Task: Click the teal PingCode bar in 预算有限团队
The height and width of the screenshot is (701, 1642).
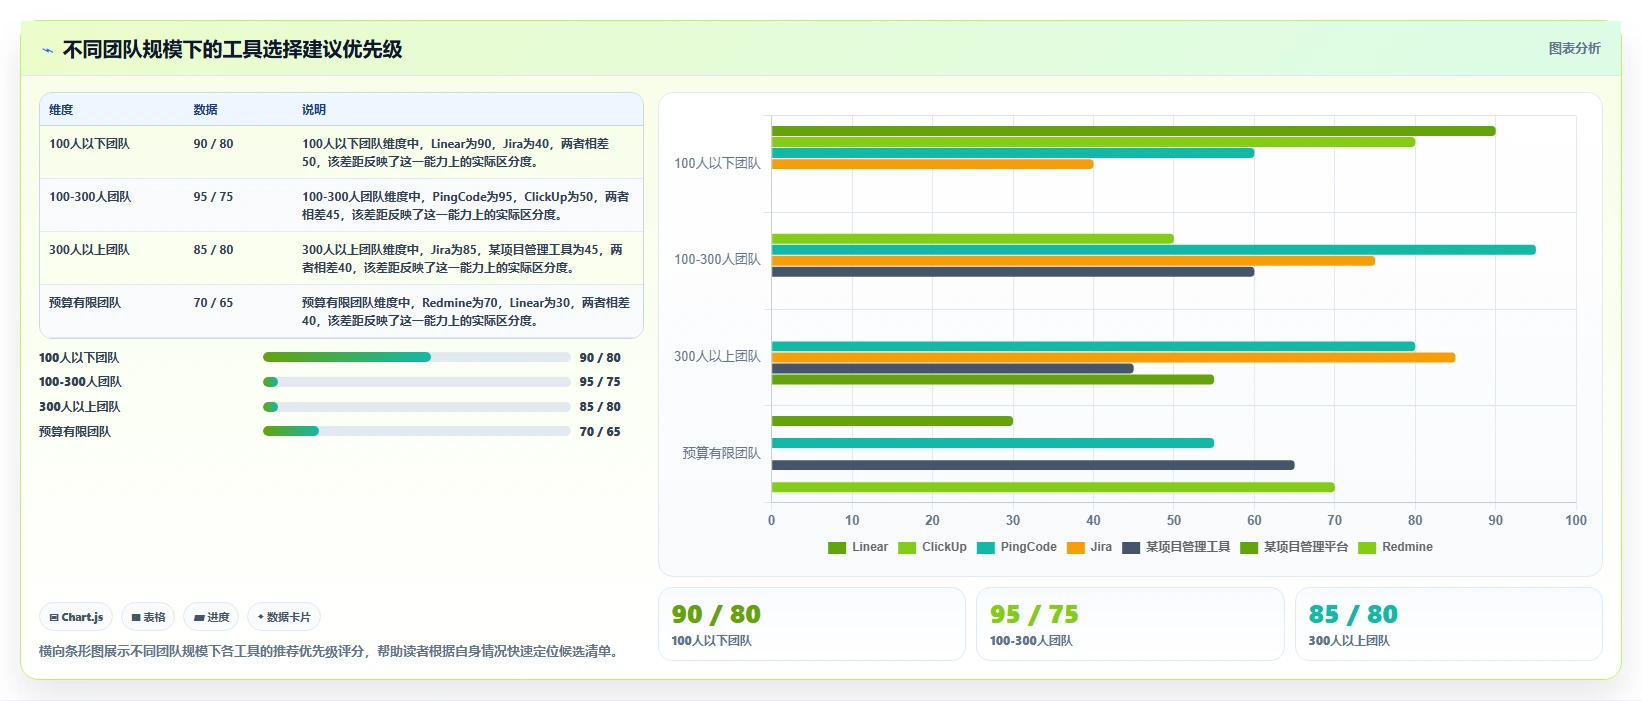Action: [992, 443]
